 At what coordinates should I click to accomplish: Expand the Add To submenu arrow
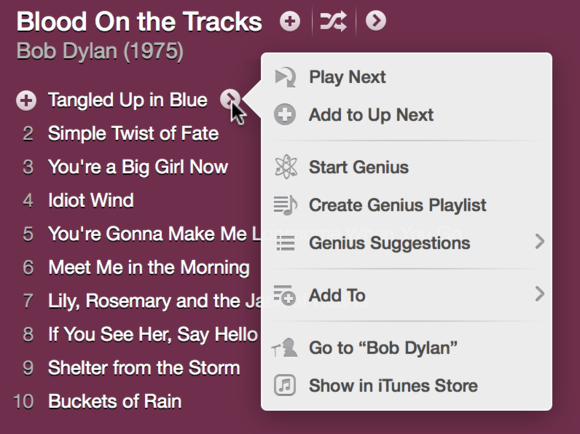pos(540,294)
